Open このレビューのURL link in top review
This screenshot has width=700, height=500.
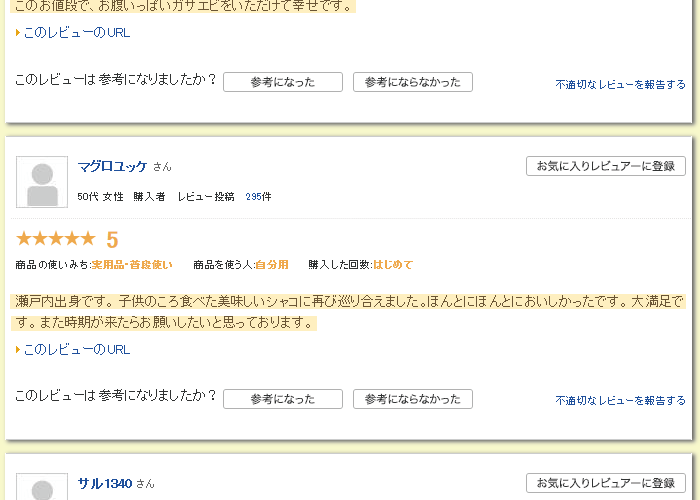(76, 33)
